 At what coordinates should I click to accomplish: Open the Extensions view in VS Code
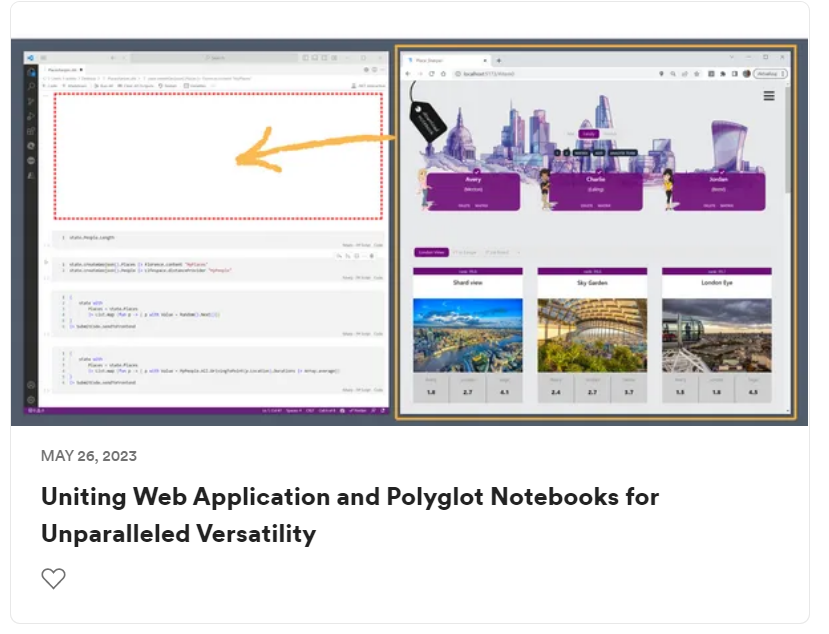[30, 129]
